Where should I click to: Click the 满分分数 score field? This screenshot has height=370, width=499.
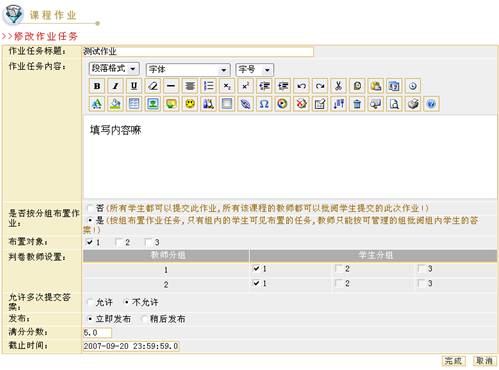(97, 332)
